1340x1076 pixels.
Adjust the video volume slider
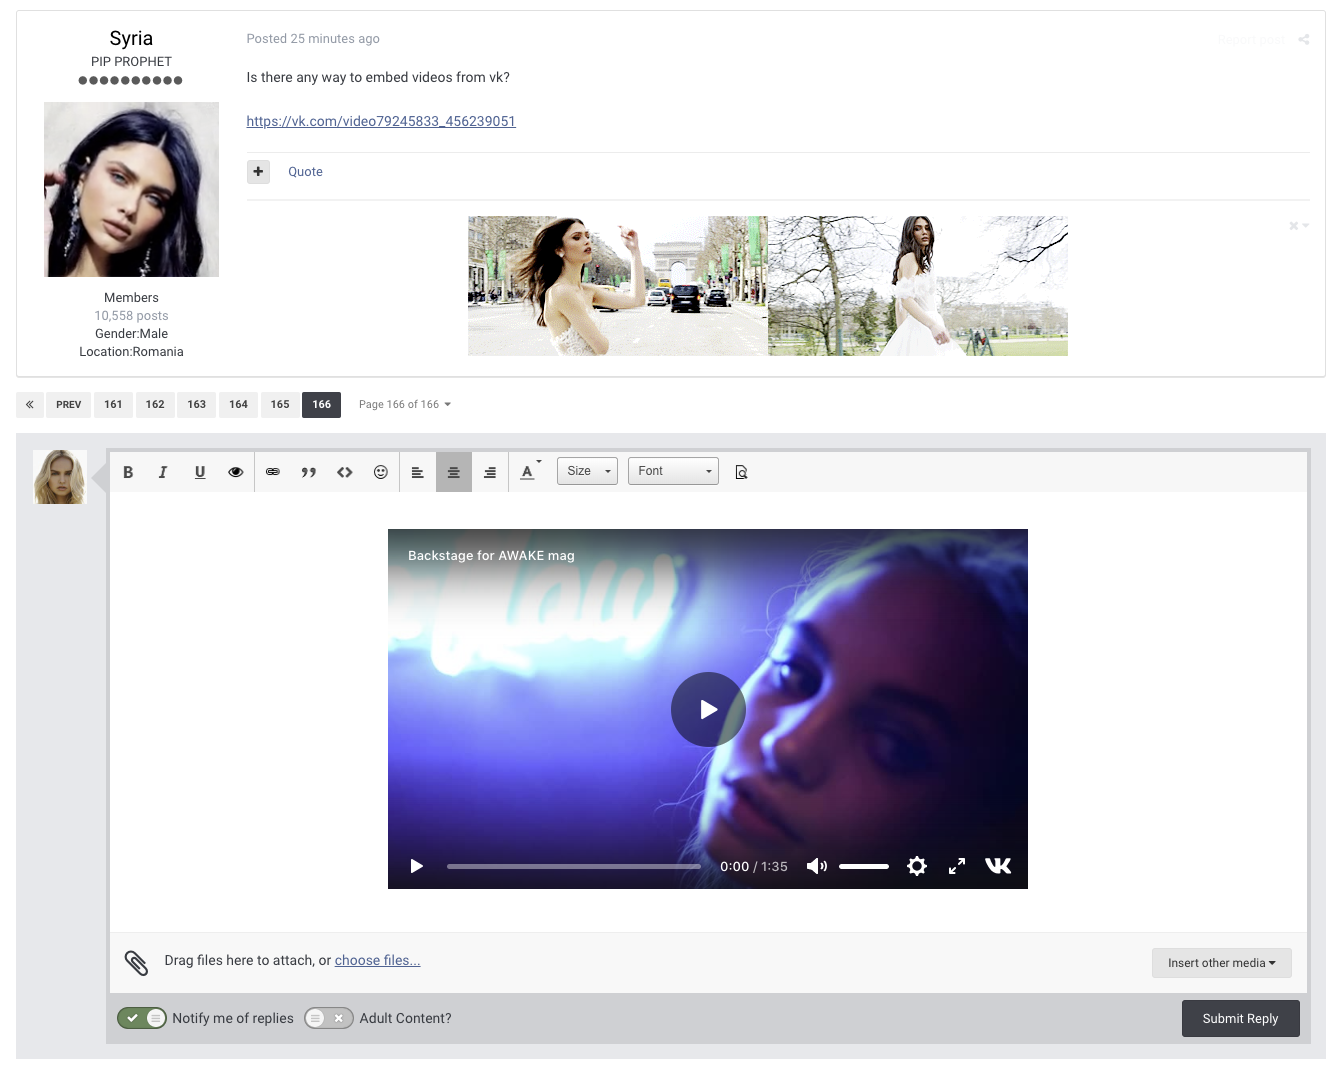tap(864, 866)
